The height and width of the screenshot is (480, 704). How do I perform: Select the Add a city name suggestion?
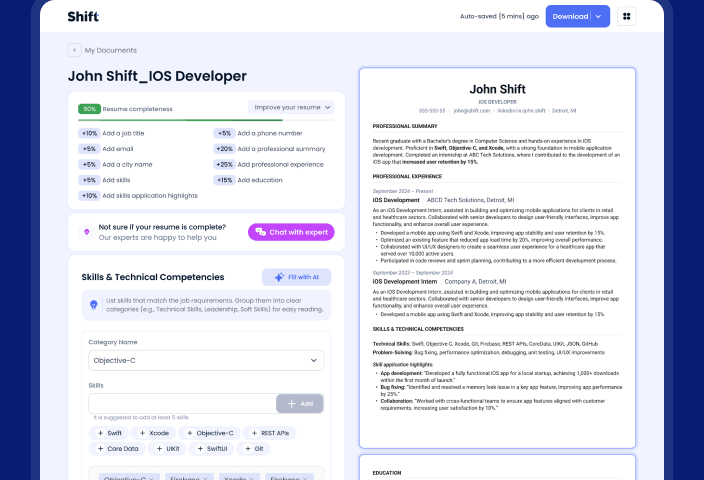[115, 164]
